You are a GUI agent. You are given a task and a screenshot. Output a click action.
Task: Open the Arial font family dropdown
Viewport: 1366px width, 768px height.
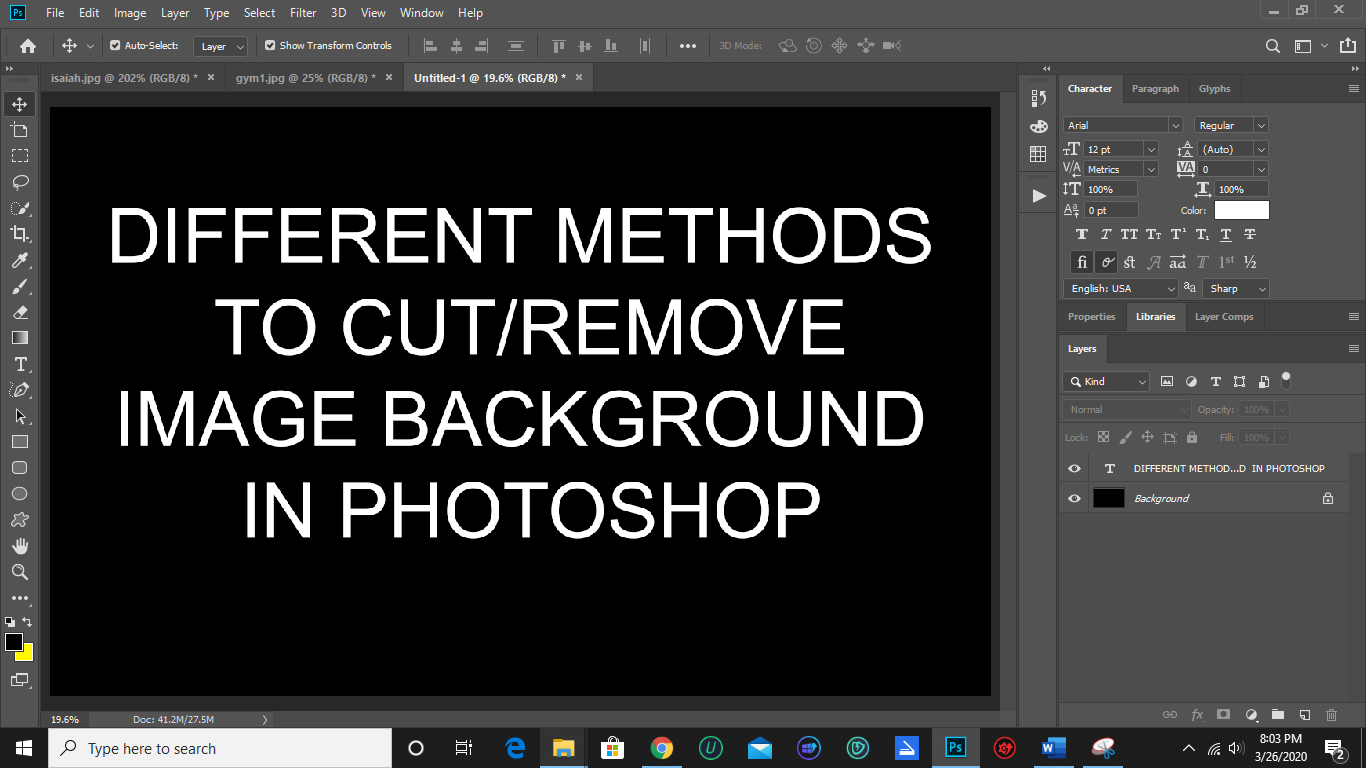coord(1123,125)
